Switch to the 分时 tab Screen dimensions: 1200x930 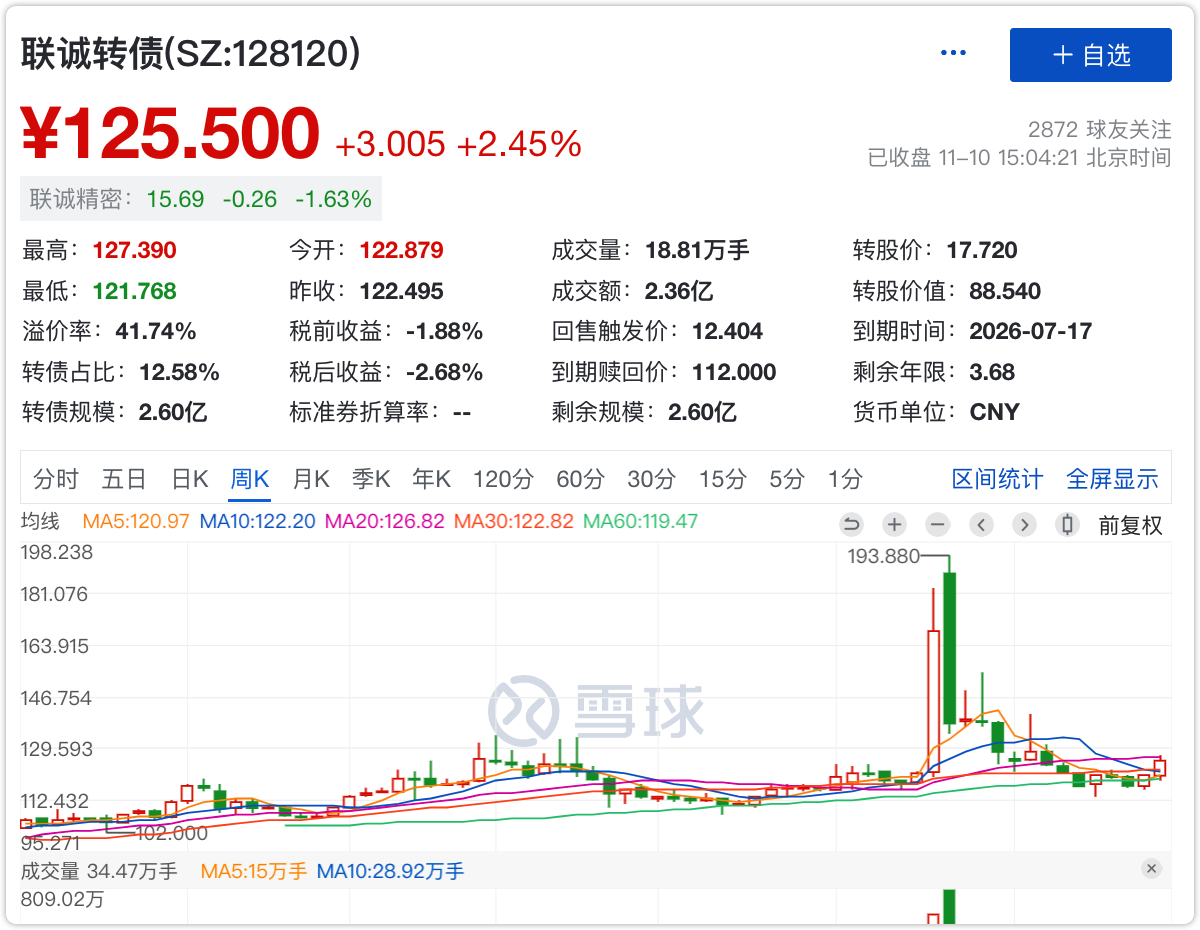coord(56,479)
